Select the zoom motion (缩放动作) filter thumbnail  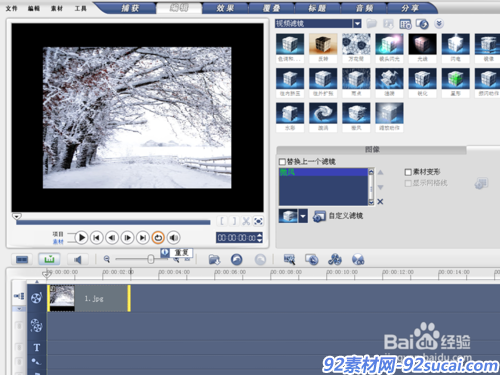click(389, 113)
